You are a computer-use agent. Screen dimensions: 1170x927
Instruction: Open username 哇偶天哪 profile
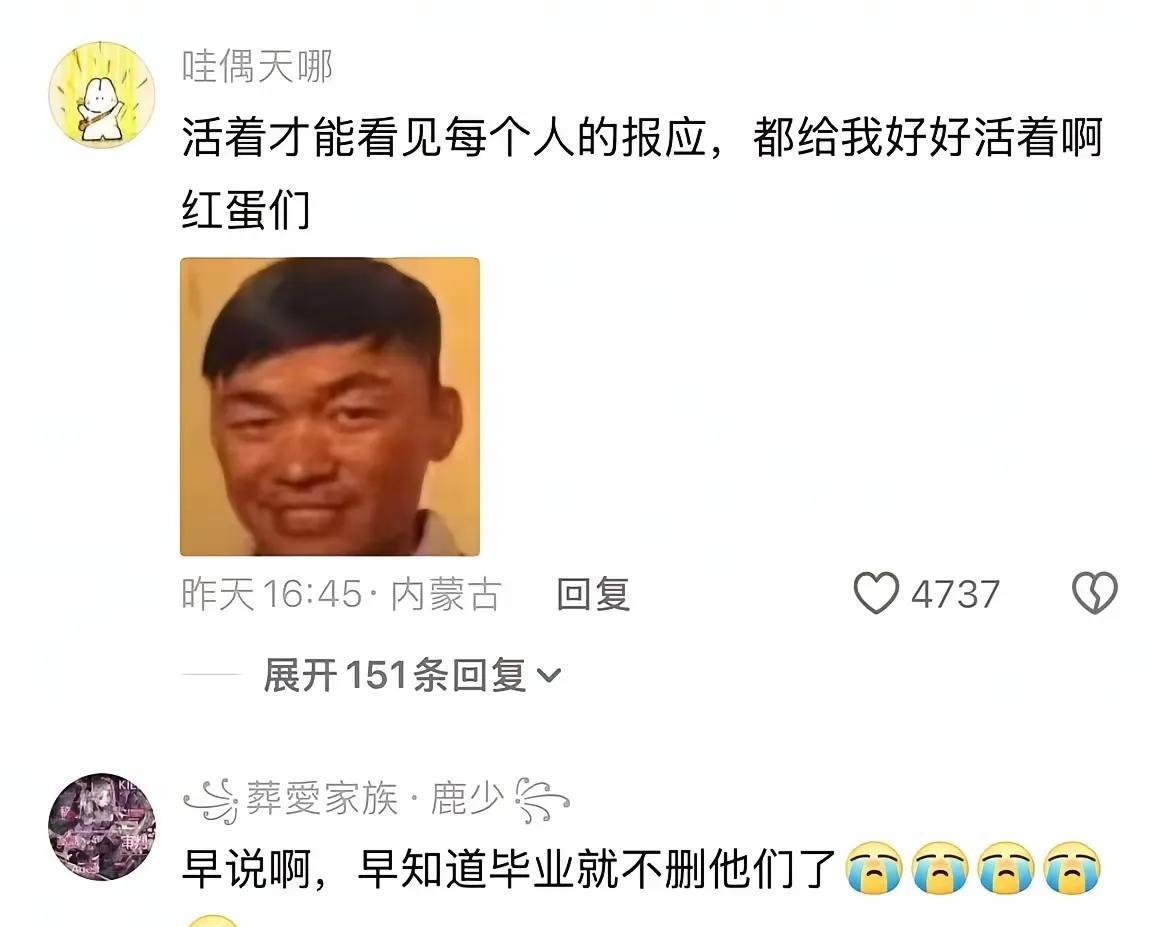(257, 66)
